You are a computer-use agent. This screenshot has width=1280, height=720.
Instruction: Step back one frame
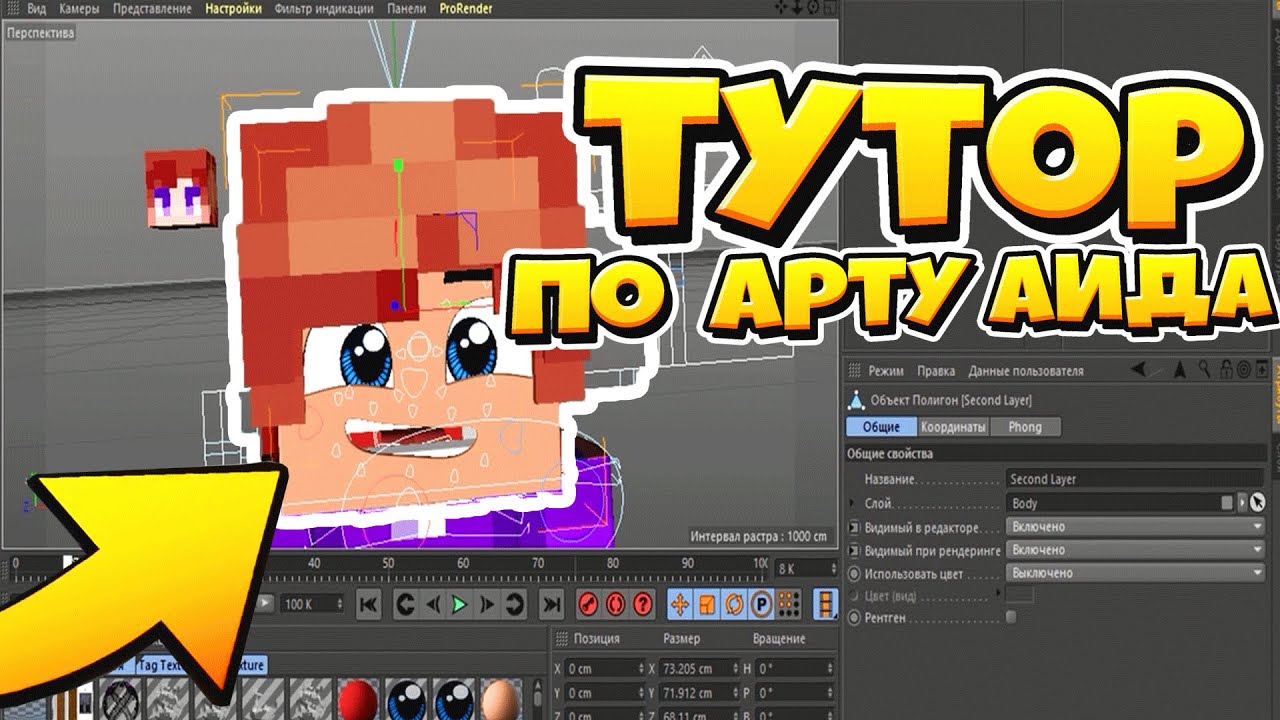pyautogui.click(x=432, y=604)
